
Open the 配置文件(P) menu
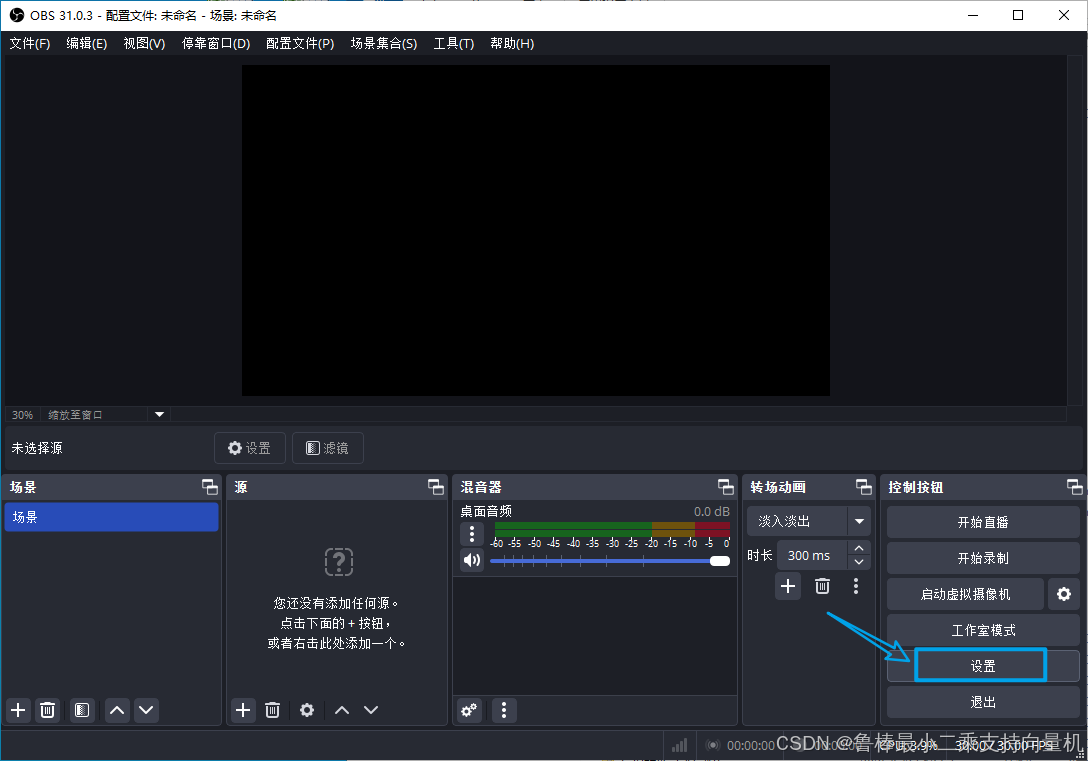(x=300, y=44)
